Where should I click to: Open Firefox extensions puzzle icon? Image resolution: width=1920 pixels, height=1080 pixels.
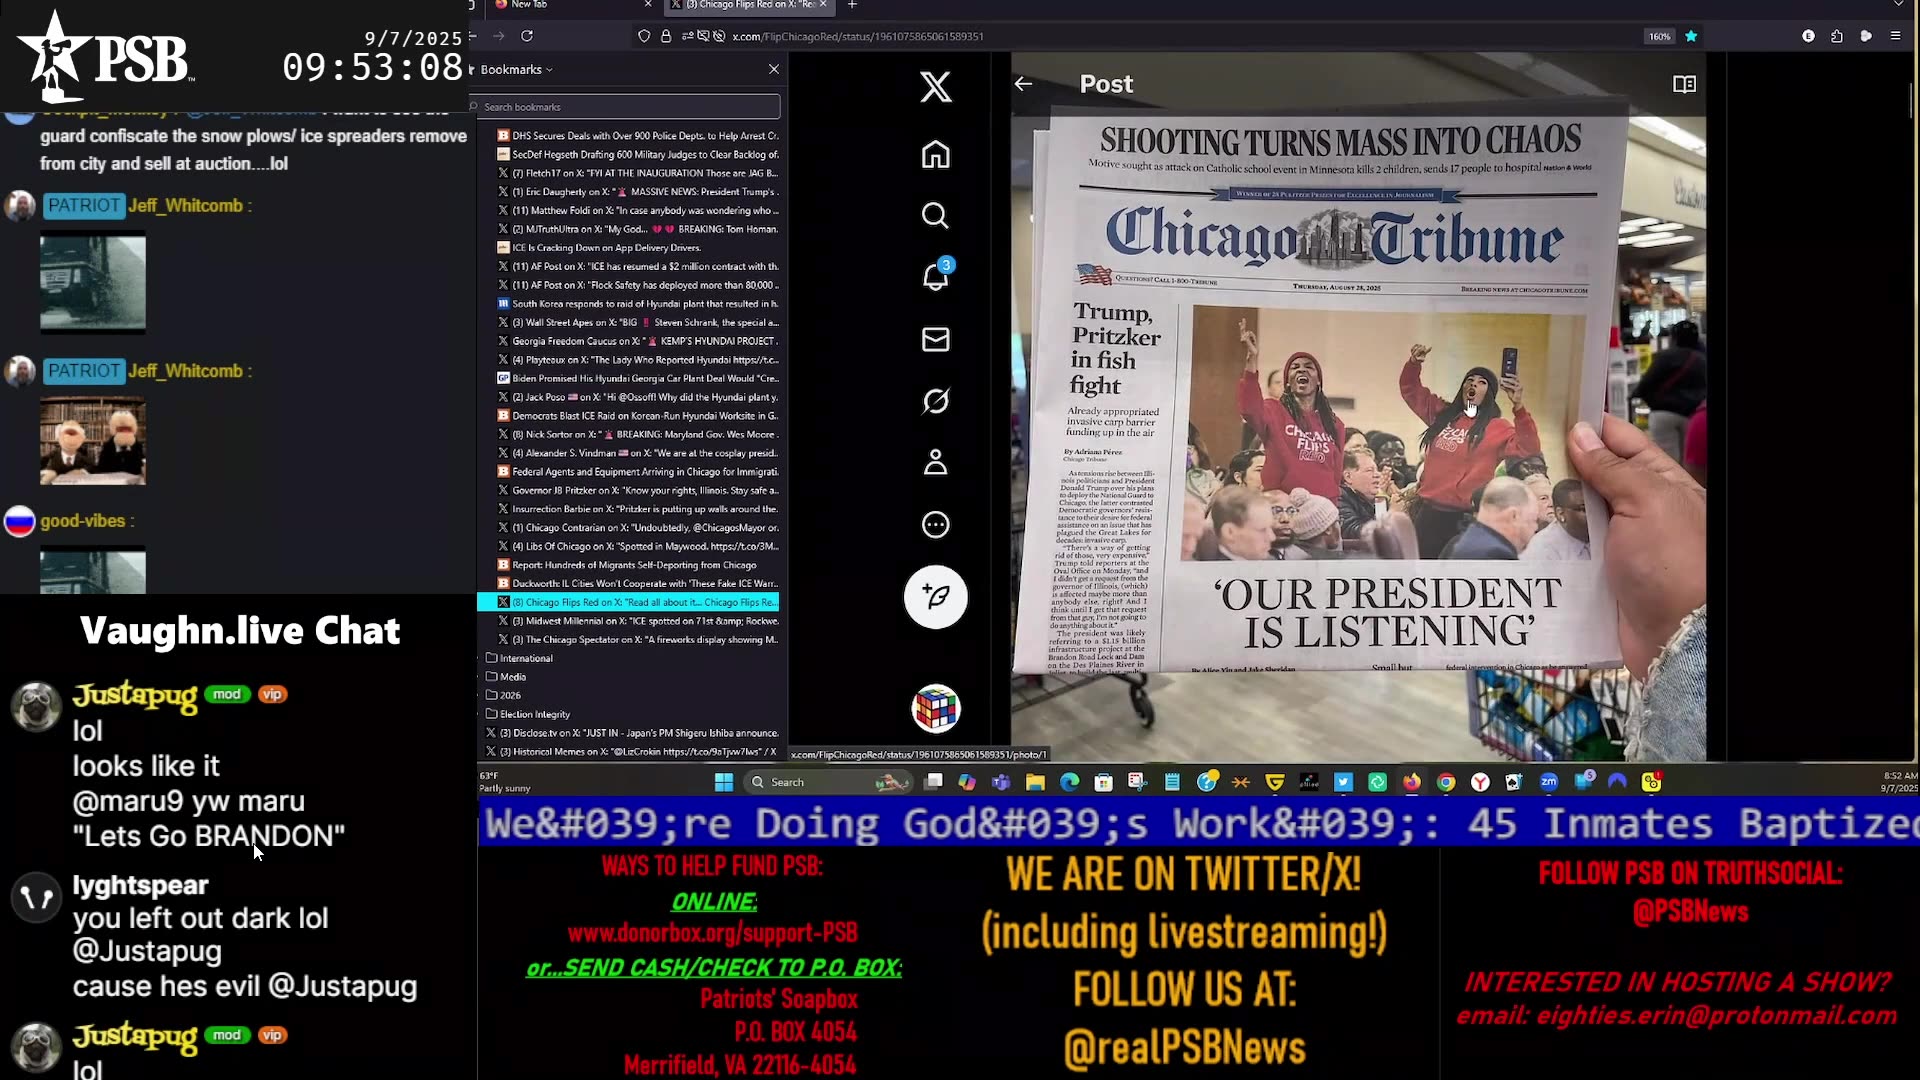1837,36
